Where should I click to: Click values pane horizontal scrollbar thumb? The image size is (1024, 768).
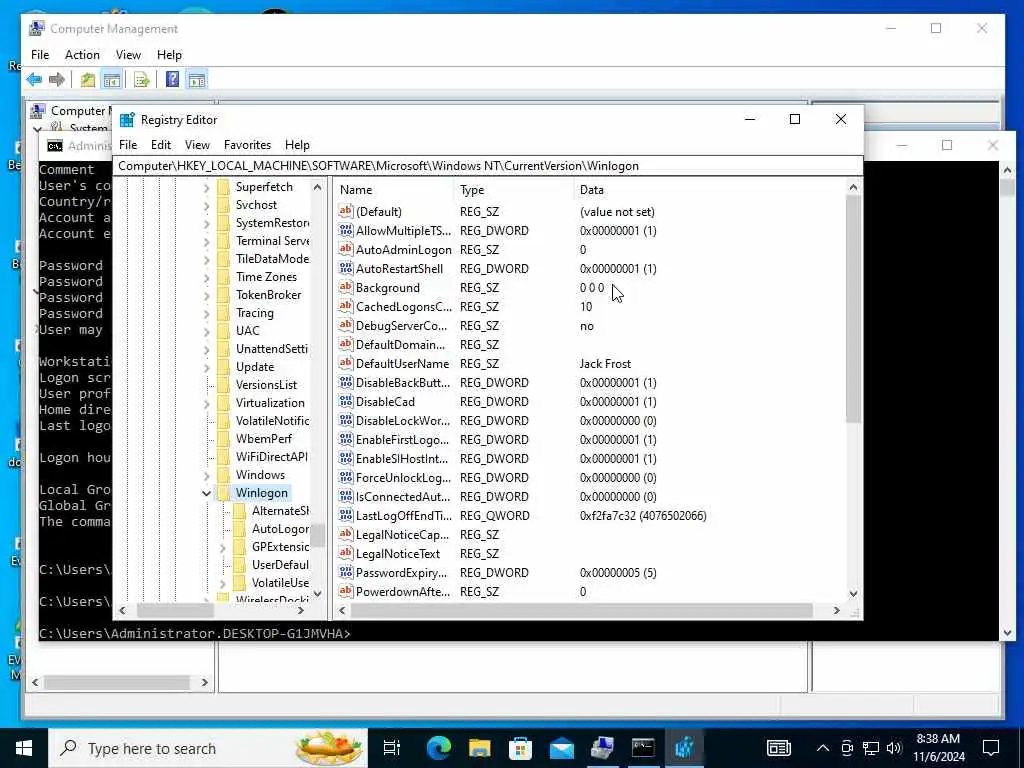[582, 610]
